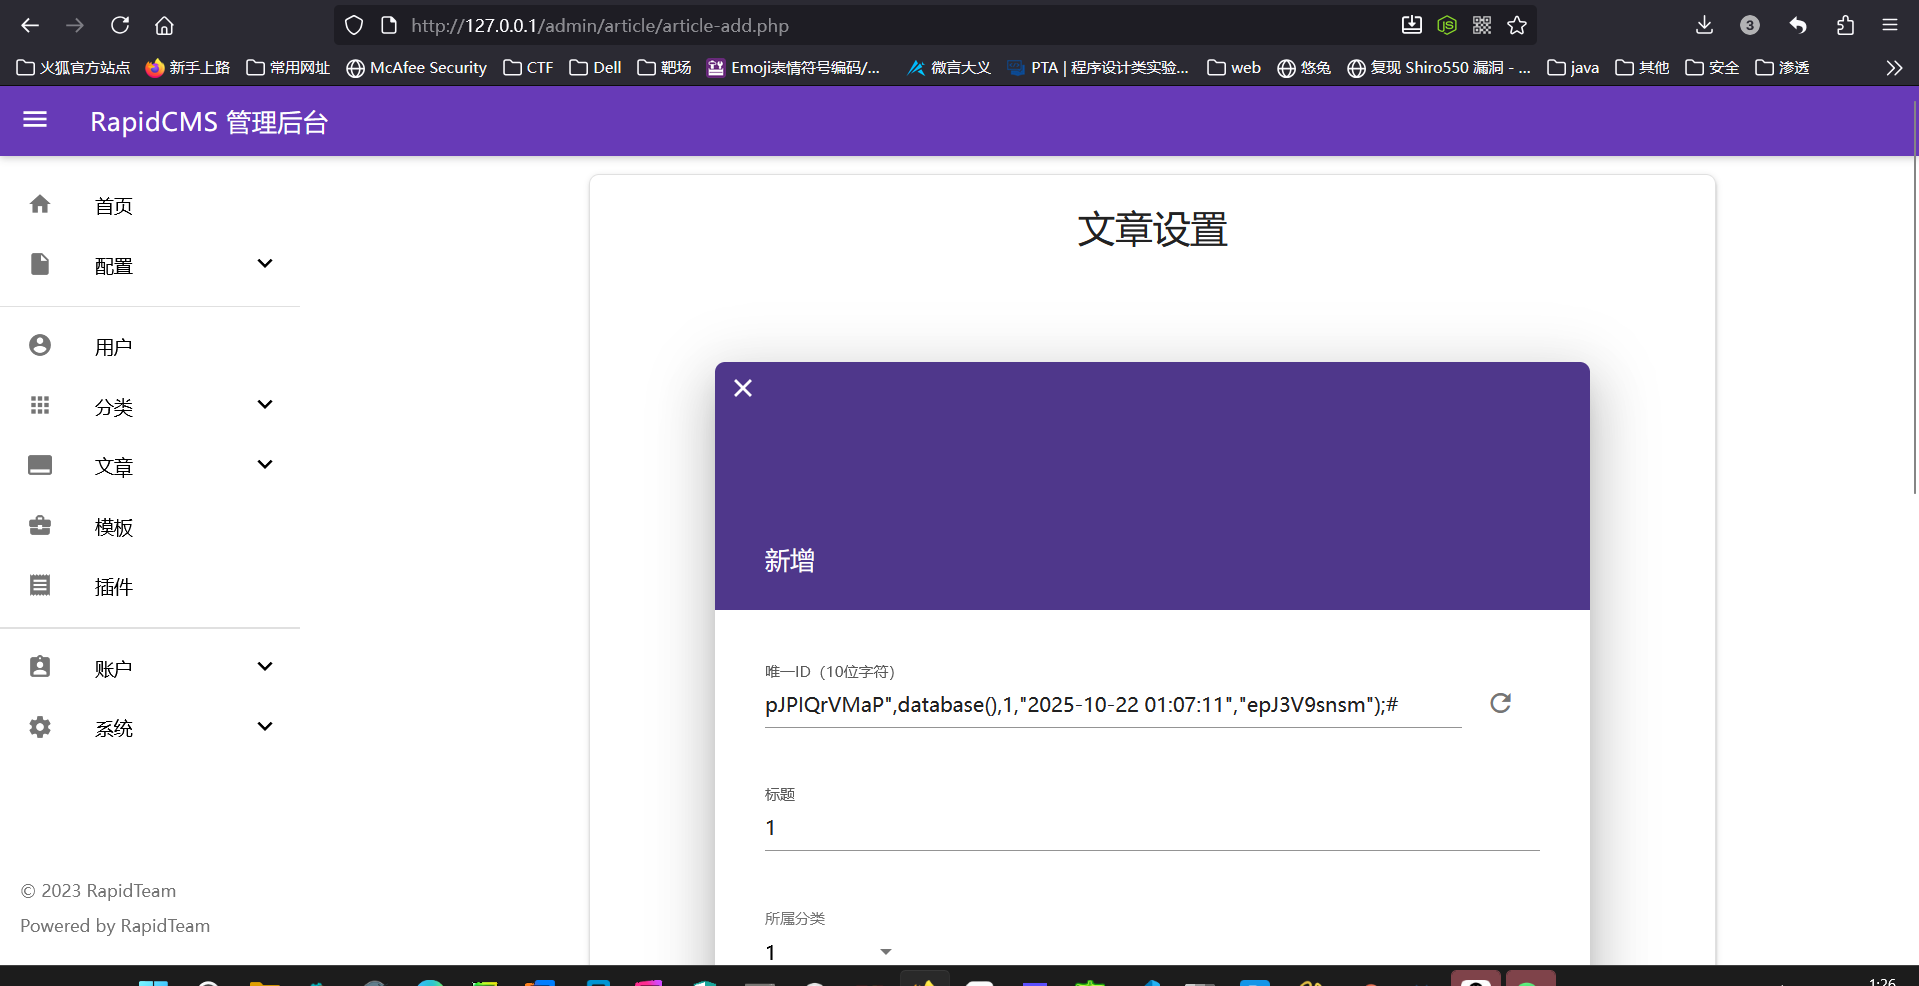Expand the 账户 sidebar submenu
This screenshot has height=986, width=1919.
click(265, 667)
